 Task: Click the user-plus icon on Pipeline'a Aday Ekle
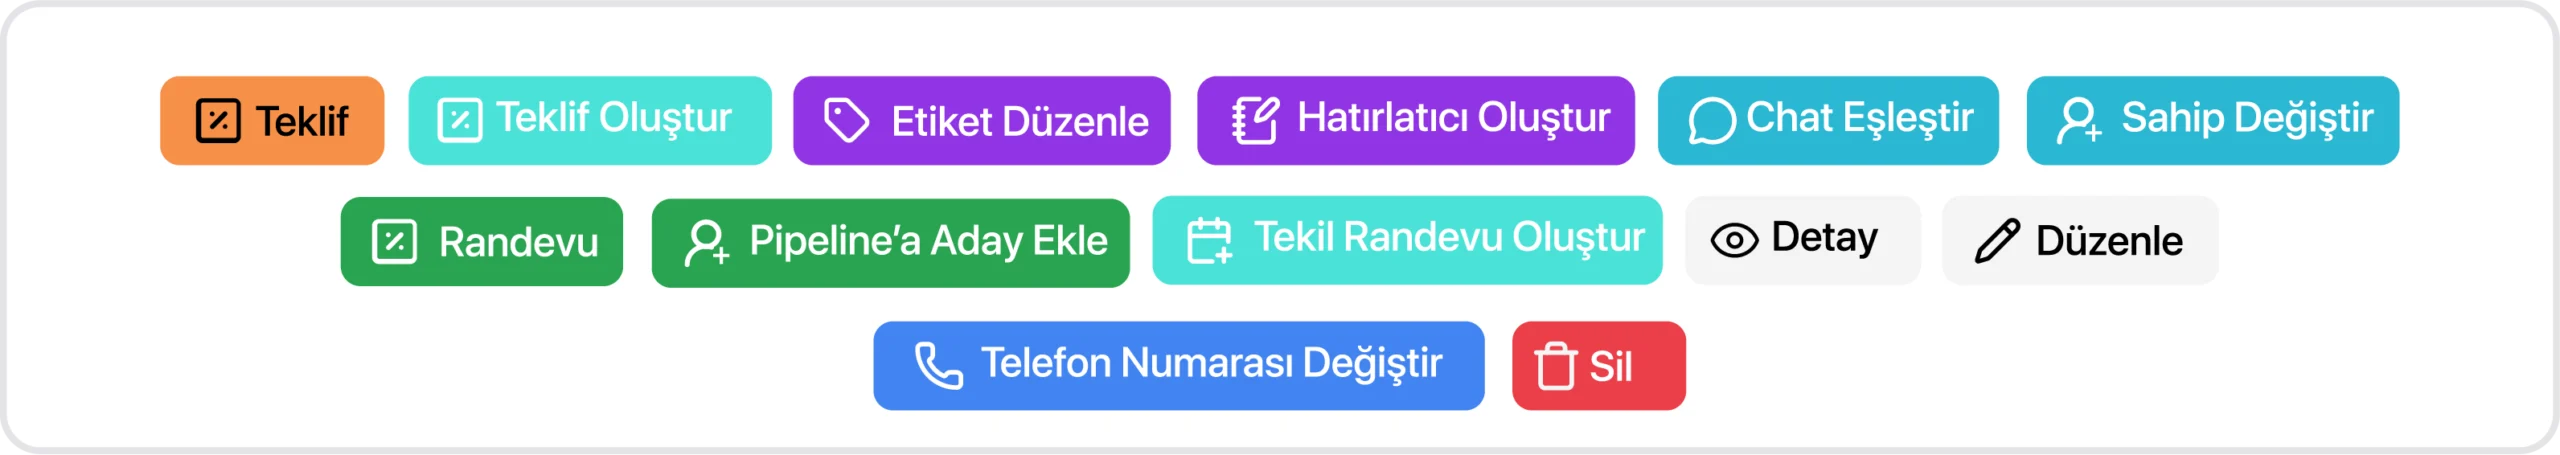click(706, 243)
